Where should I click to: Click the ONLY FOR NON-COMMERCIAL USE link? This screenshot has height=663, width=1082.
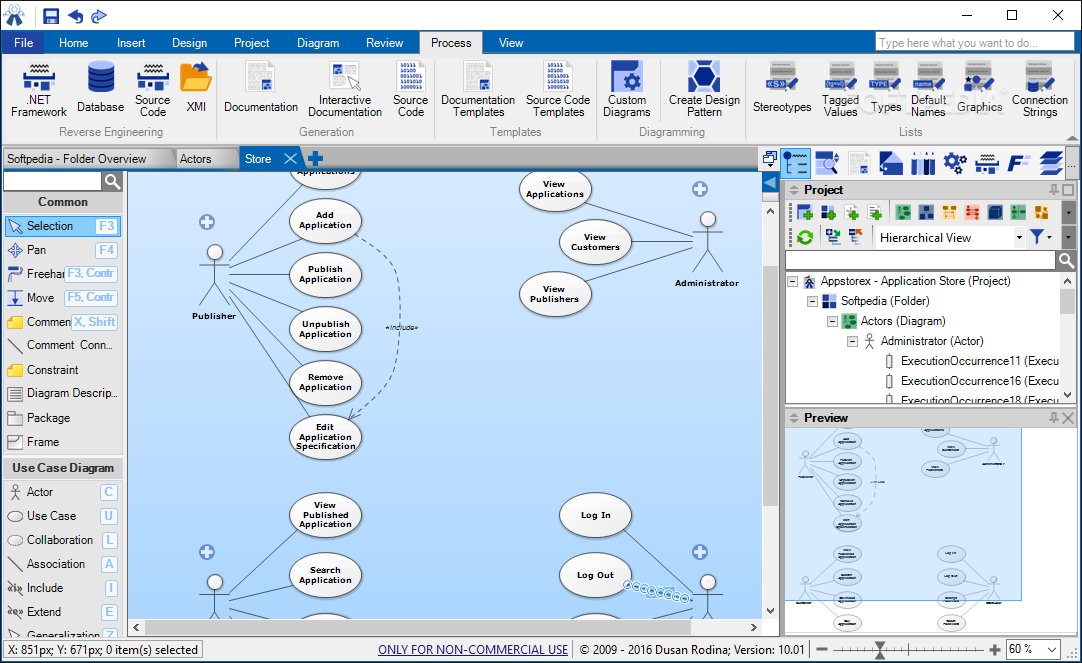pos(473,650)
